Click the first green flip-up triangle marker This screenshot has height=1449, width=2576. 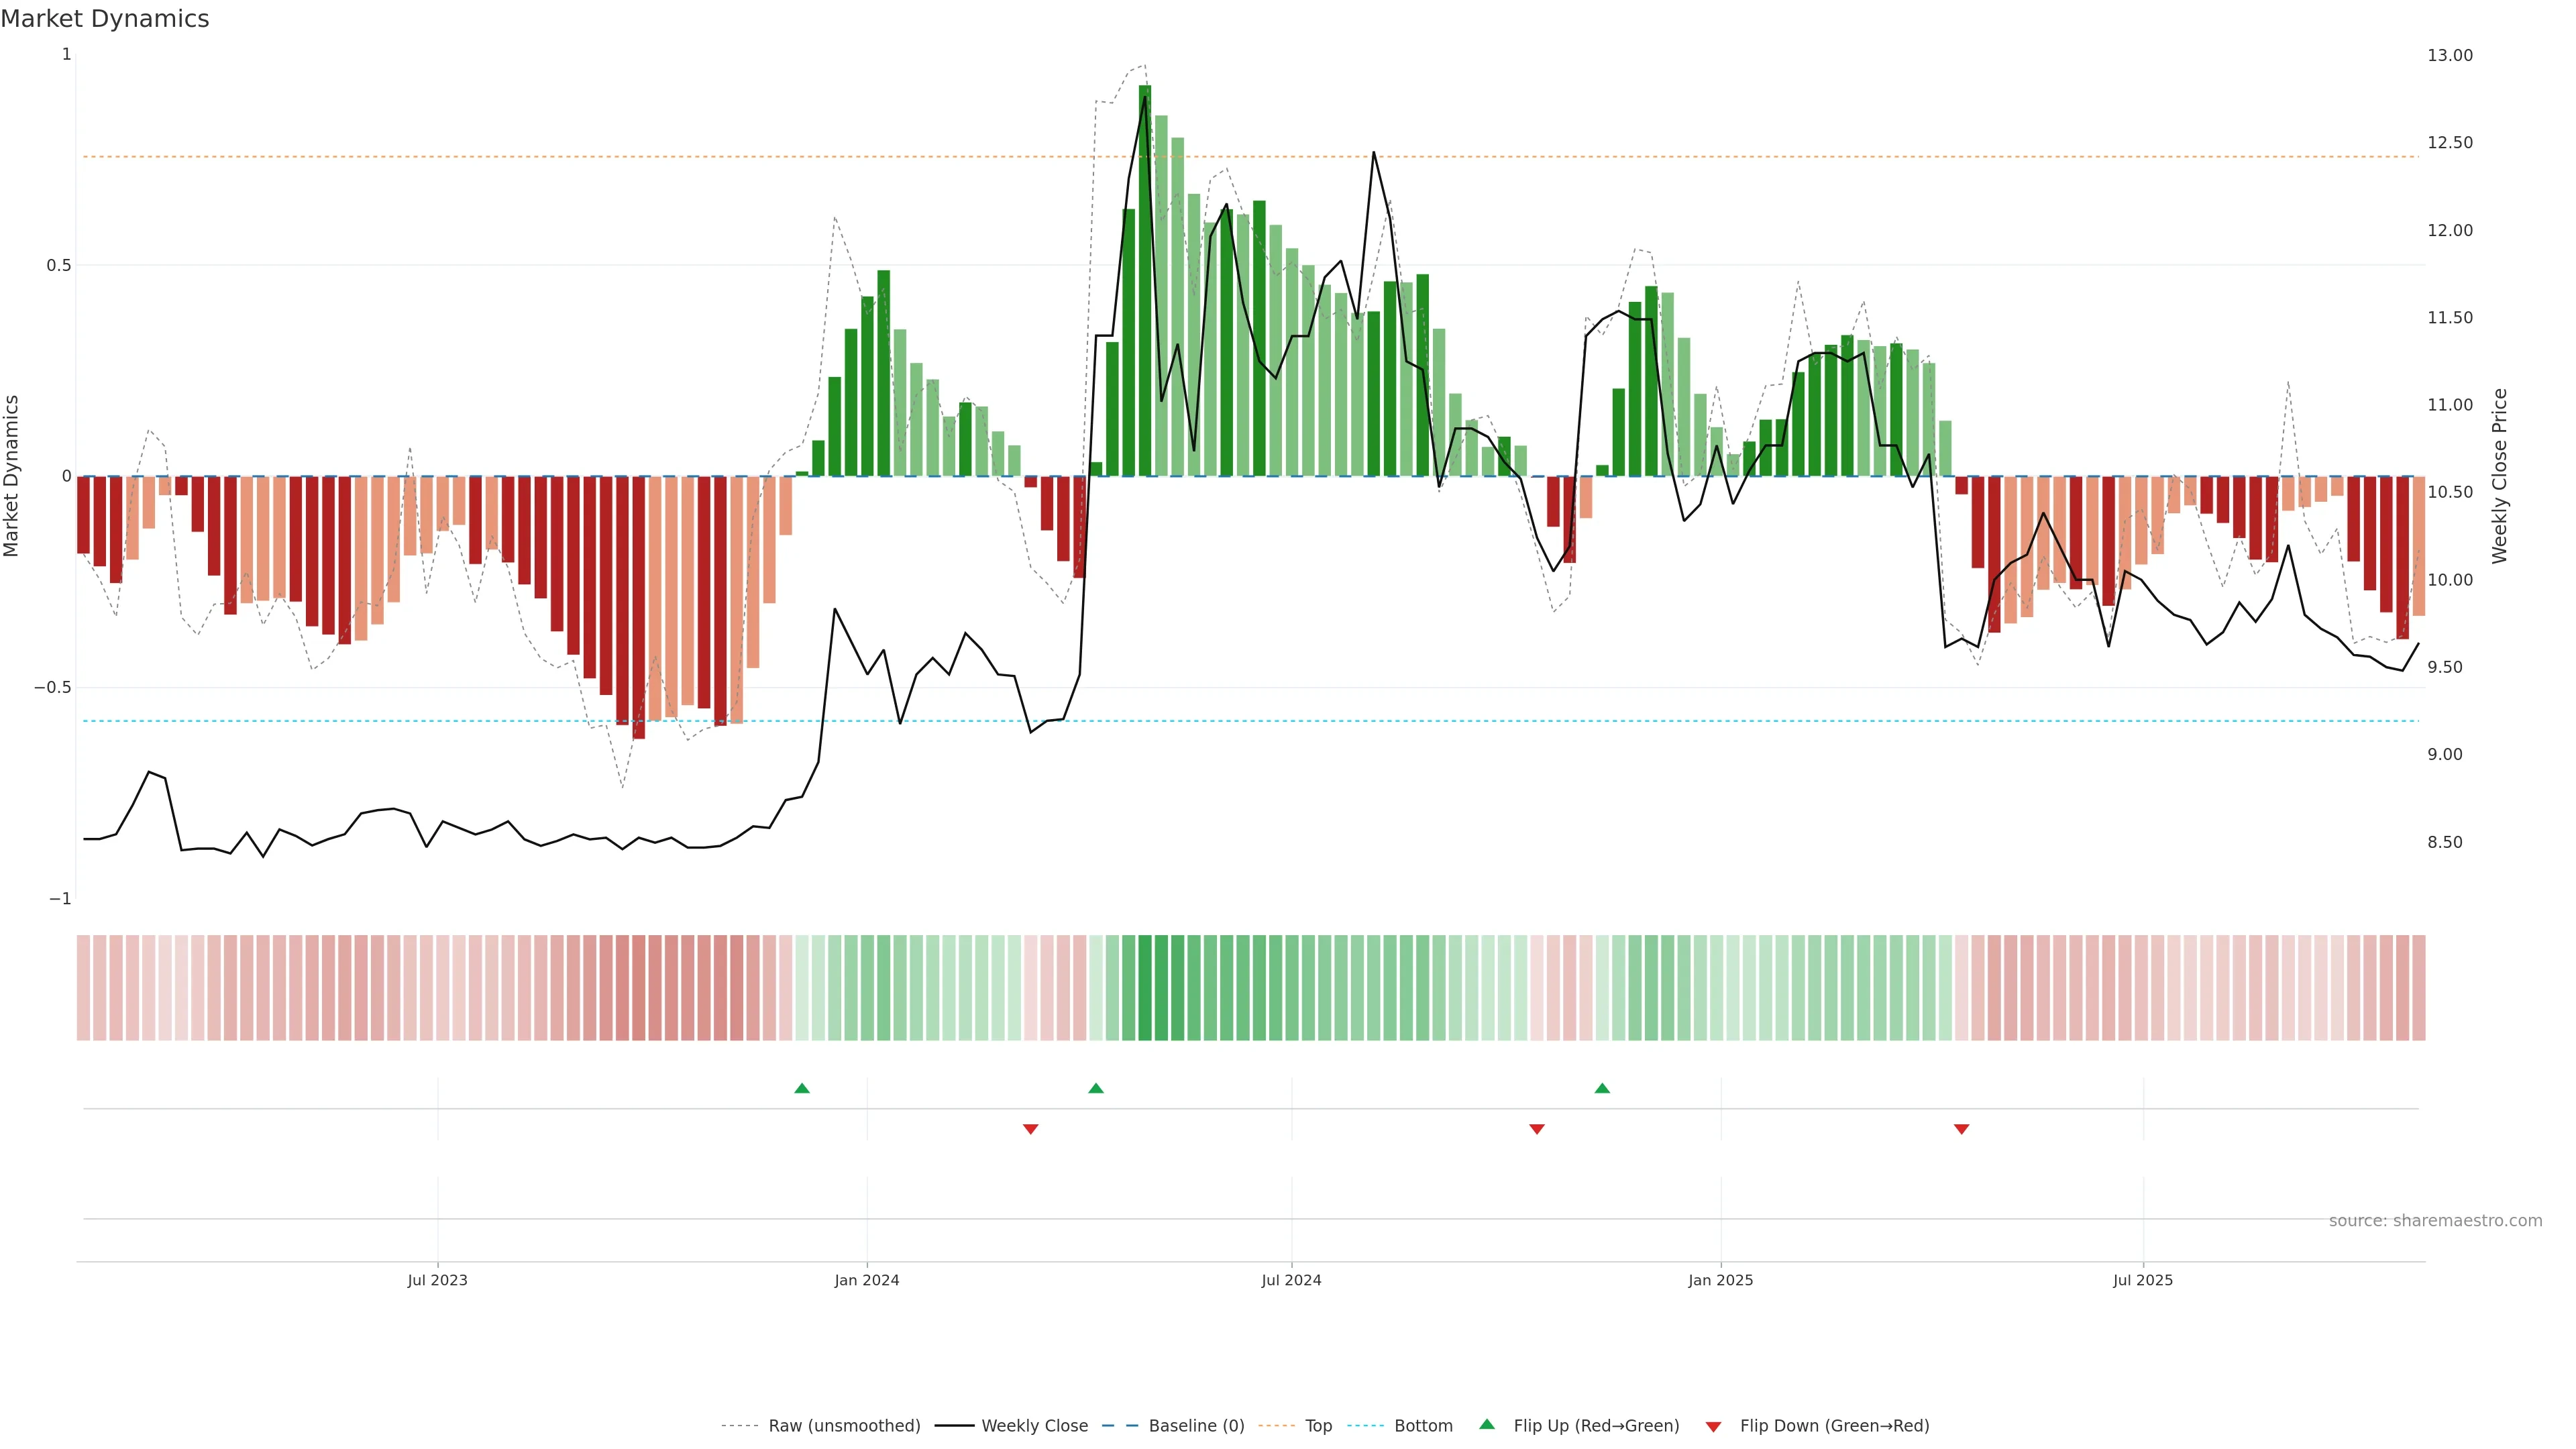[x=801, y=1088]
